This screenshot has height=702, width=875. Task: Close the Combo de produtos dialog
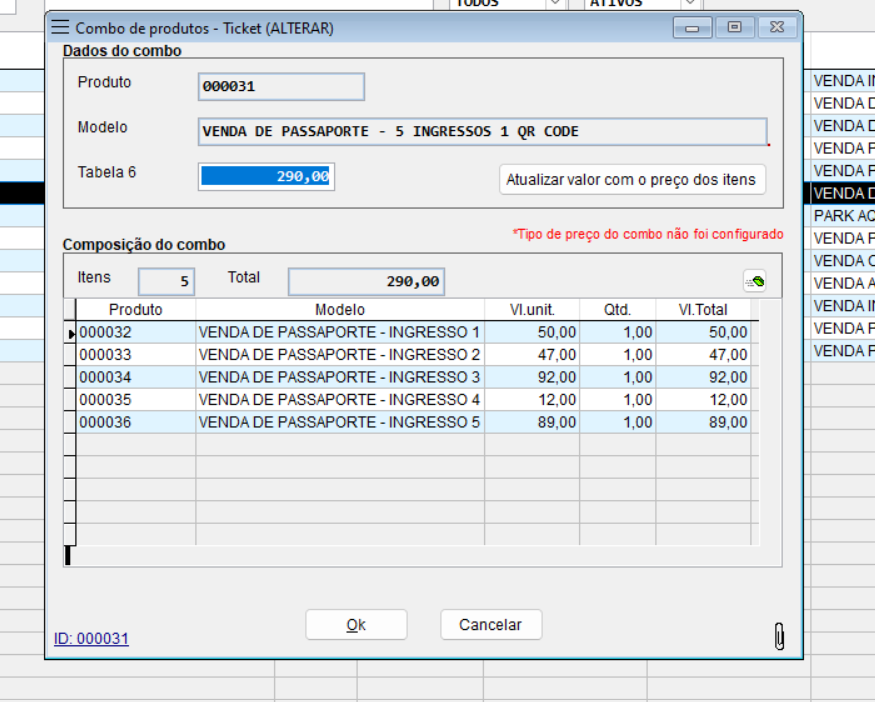pos(777,28)
